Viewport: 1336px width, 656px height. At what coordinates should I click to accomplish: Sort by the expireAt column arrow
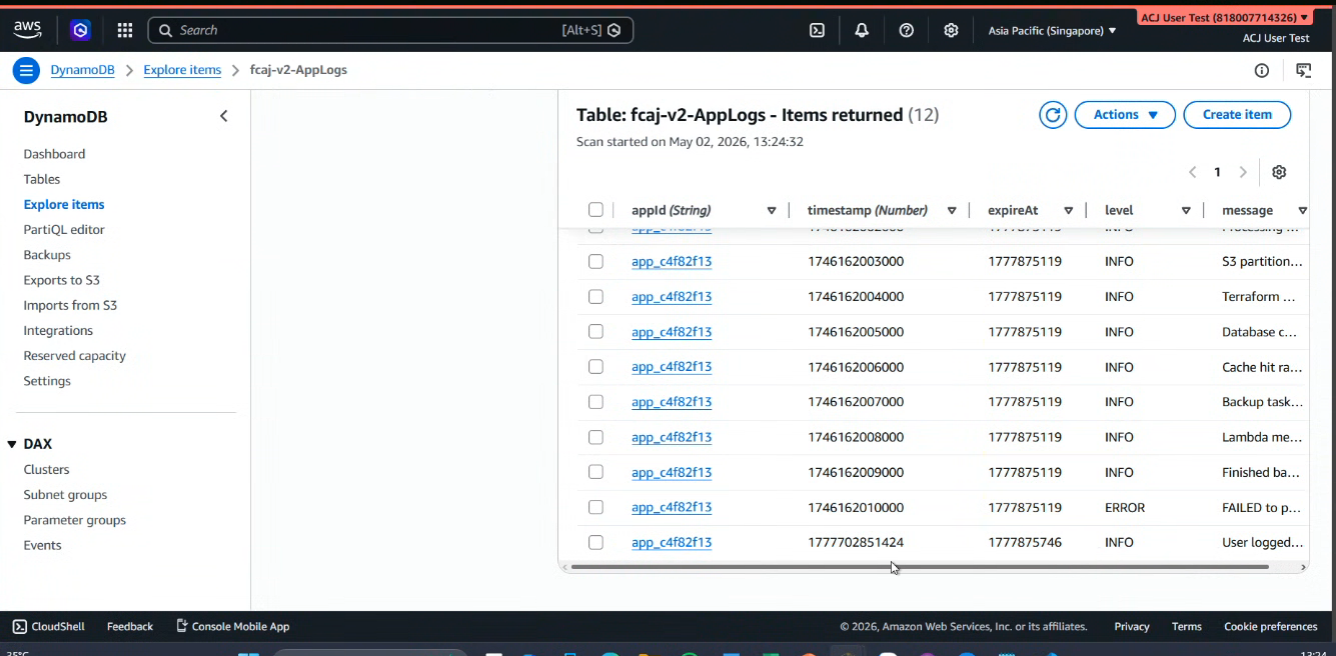1069,210
